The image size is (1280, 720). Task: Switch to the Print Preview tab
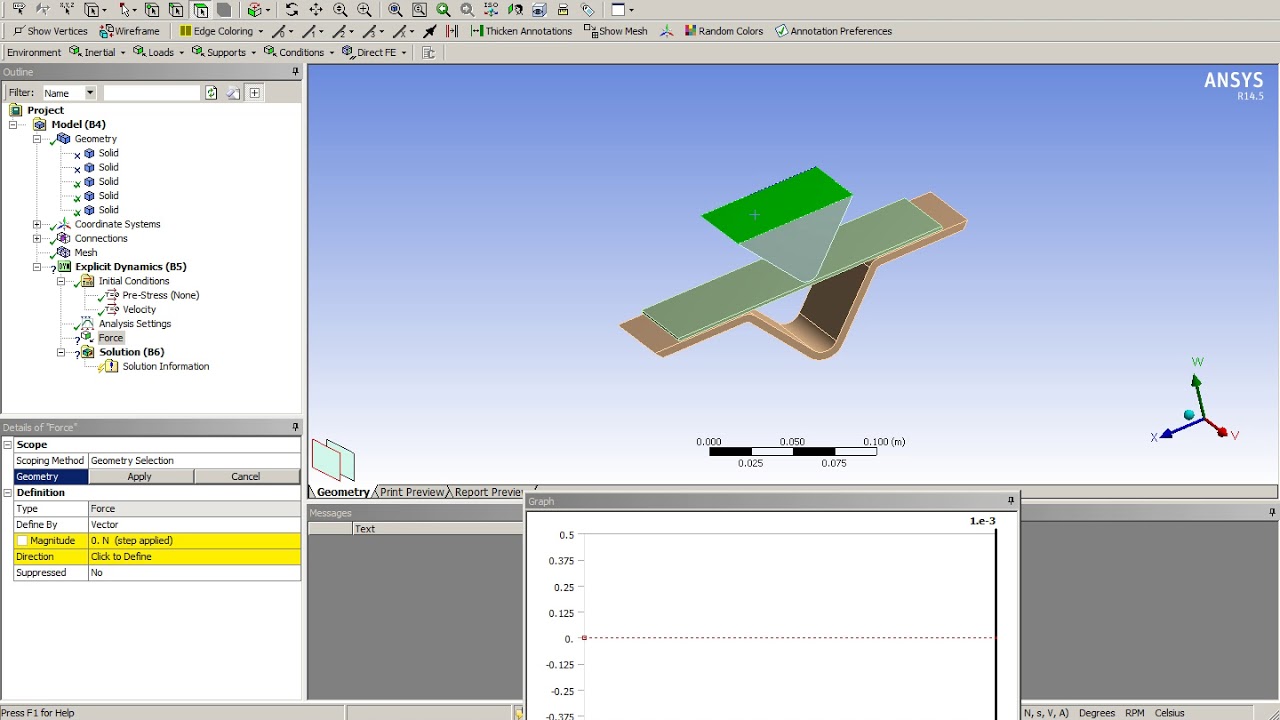coord(411,492)
